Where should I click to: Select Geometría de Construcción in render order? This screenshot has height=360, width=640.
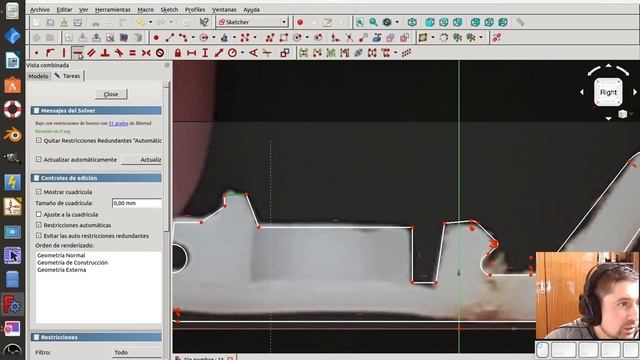coord(73,262)
